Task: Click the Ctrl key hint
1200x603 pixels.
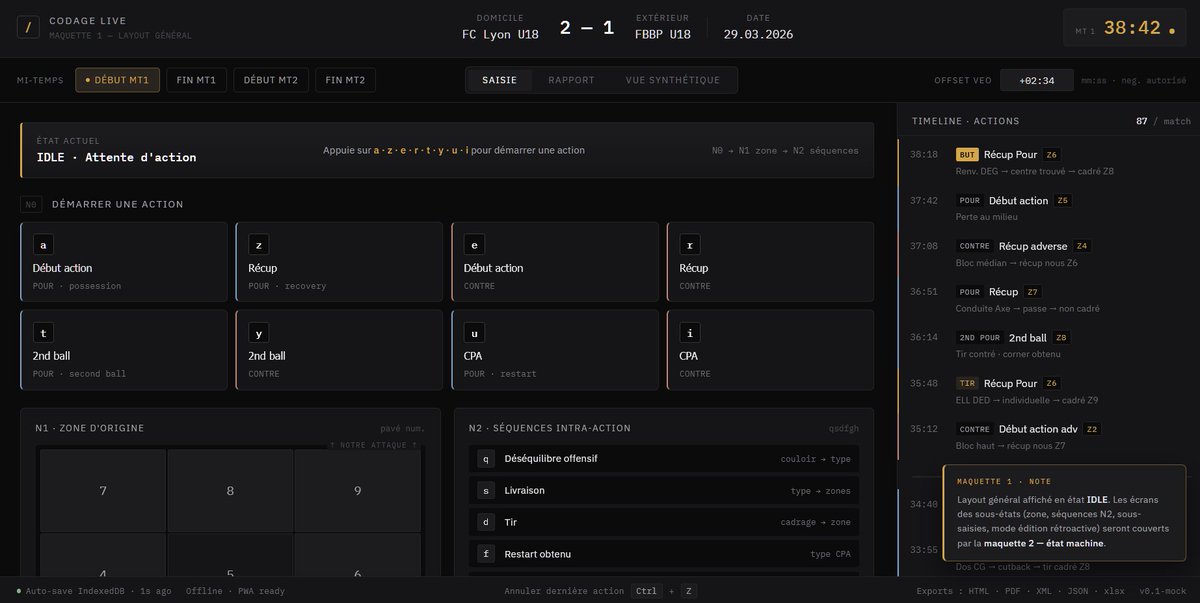Action: (x=646, y=591)
